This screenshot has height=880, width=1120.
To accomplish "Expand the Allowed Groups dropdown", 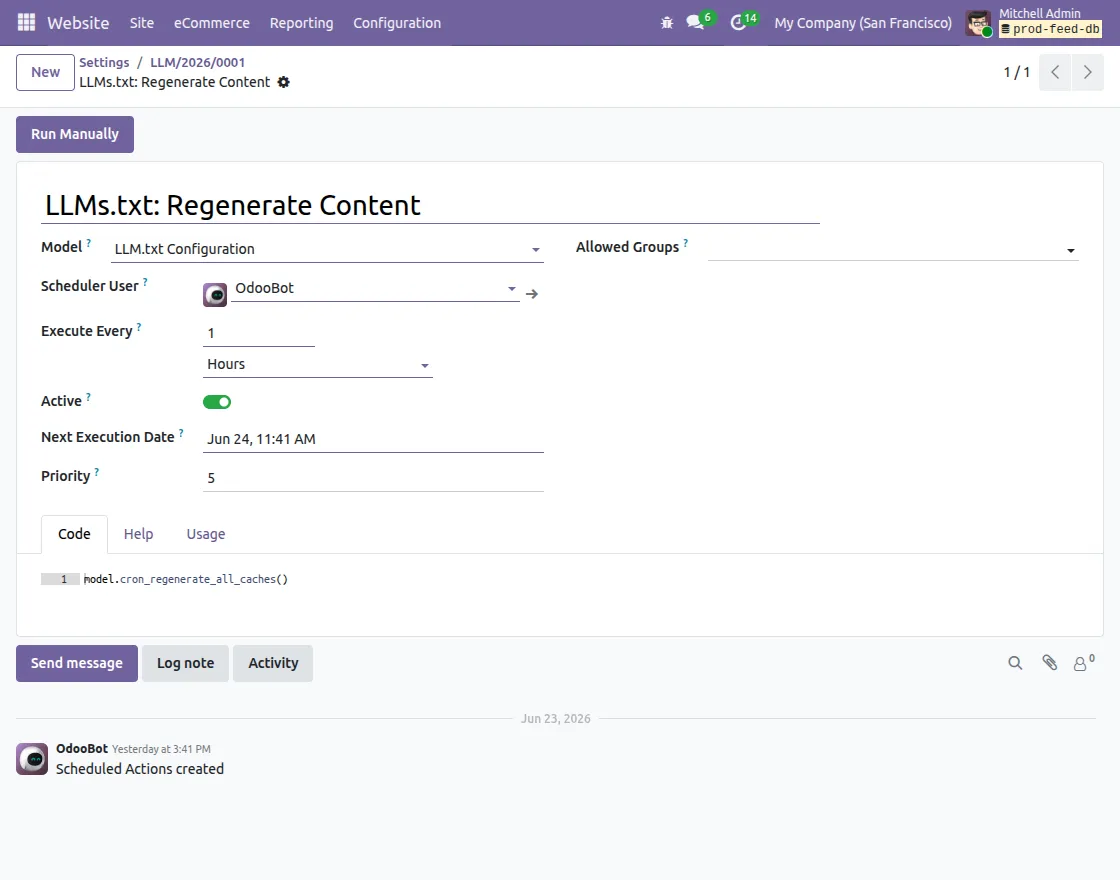I will click(x=1071, y=250).
